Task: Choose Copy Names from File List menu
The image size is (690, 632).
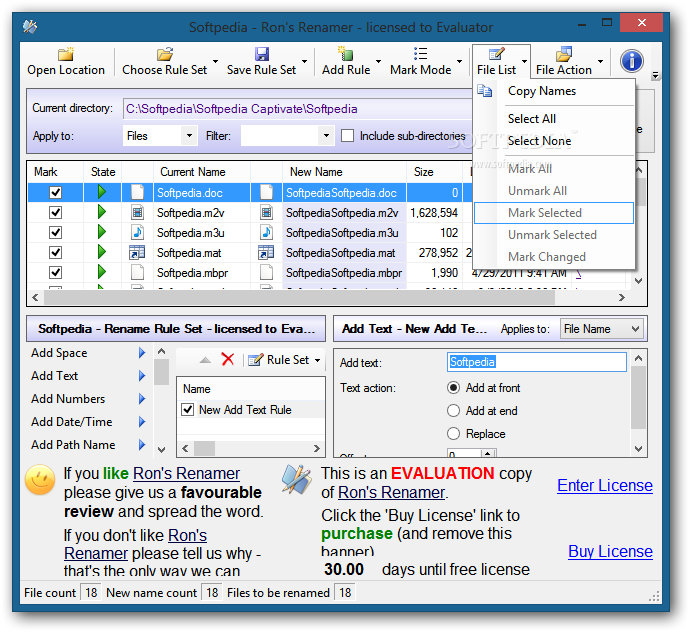Action: [554, 91]
